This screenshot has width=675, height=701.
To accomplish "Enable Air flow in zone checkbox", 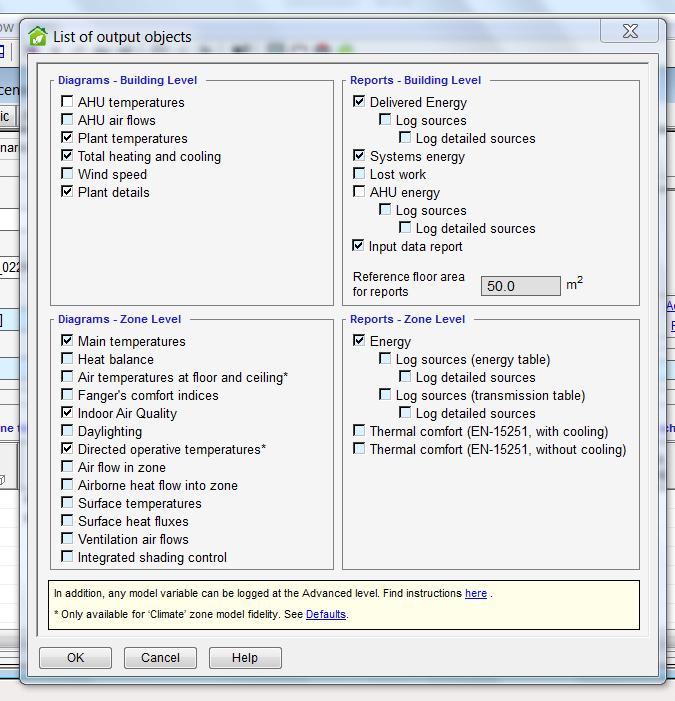I will tap(67, 466).
